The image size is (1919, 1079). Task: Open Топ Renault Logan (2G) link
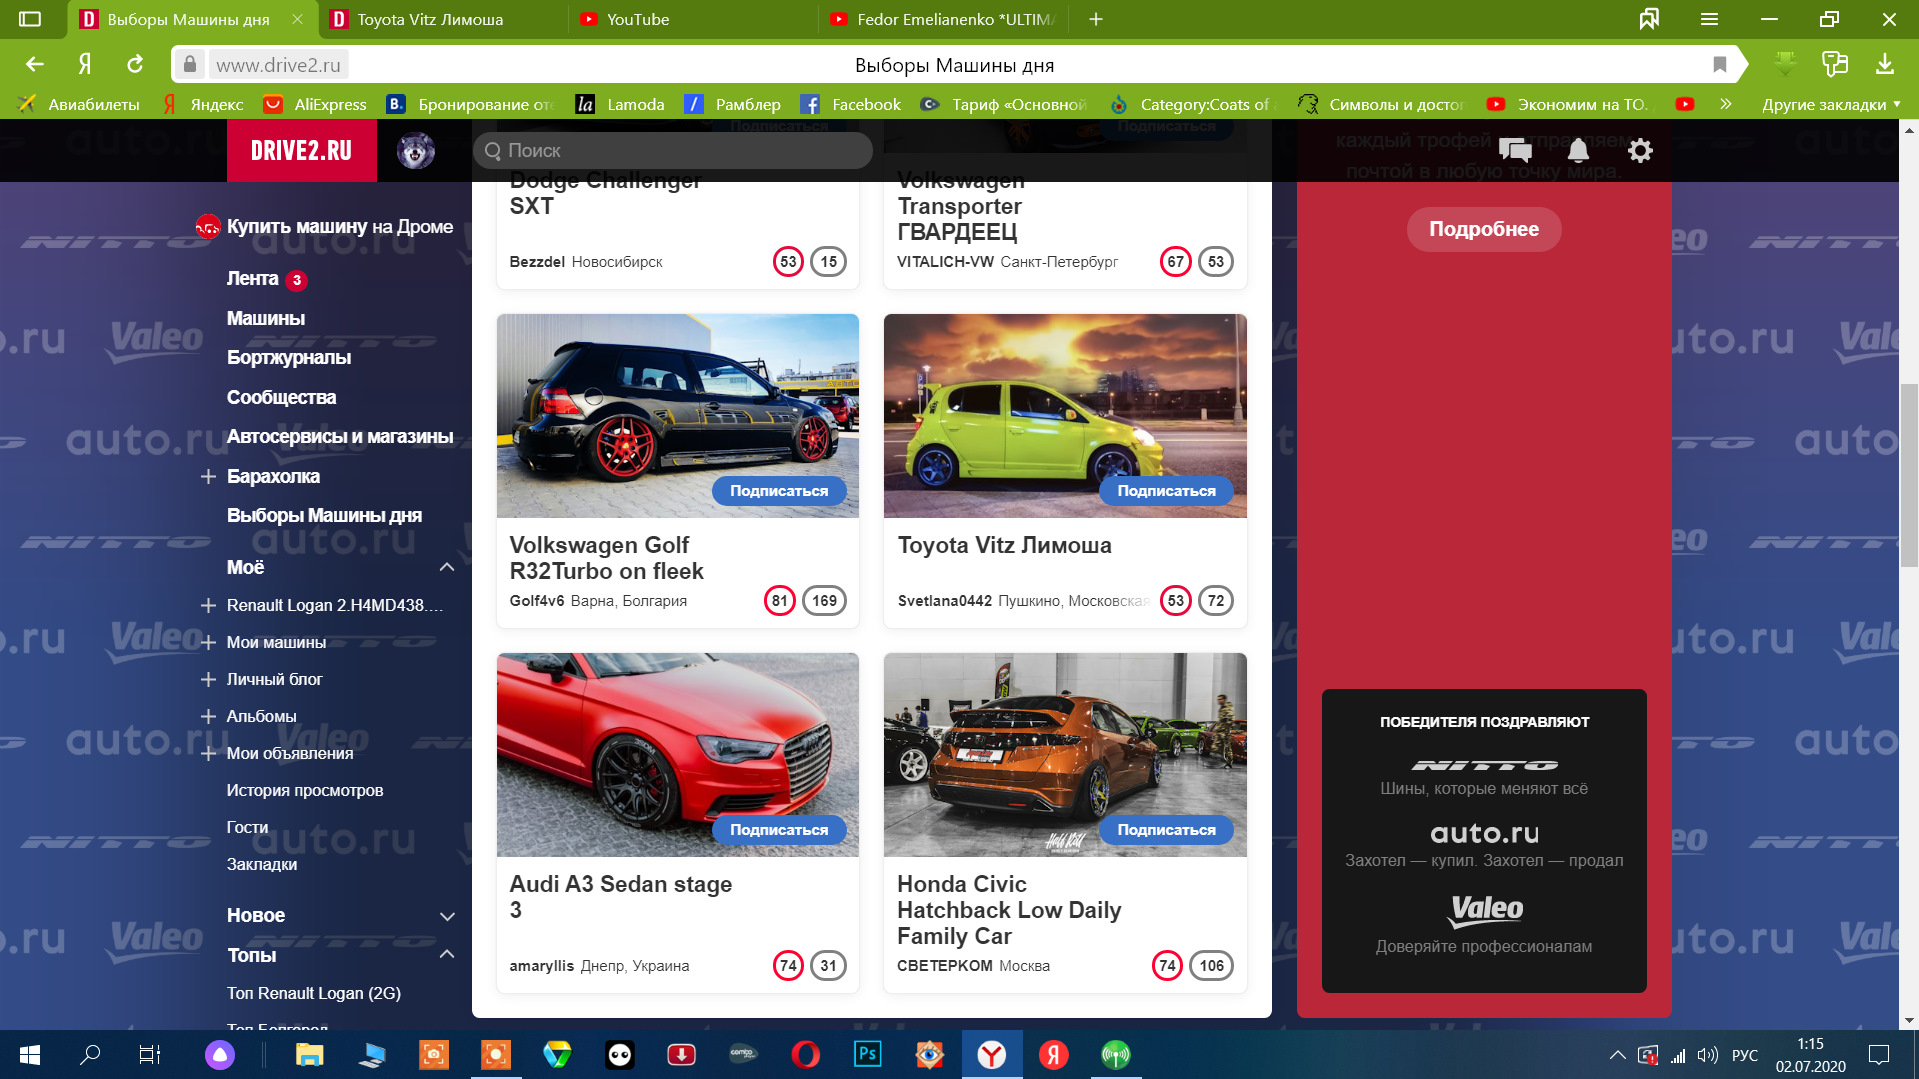tap(314, 993)
